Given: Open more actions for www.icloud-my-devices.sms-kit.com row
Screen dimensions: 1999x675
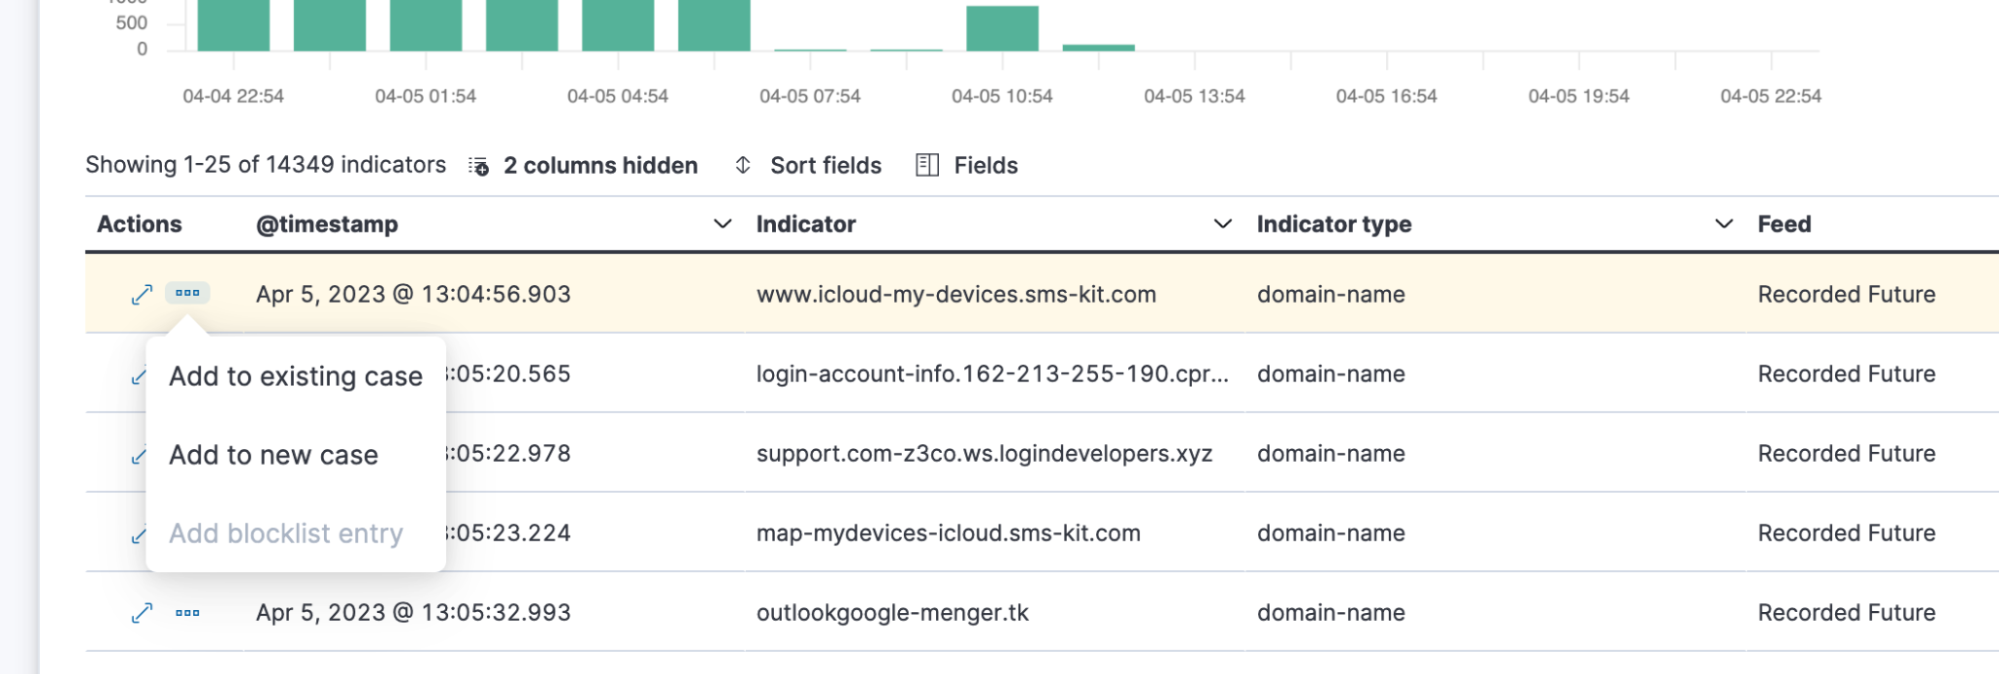Looking at the screenshot, I should [187, 293].
